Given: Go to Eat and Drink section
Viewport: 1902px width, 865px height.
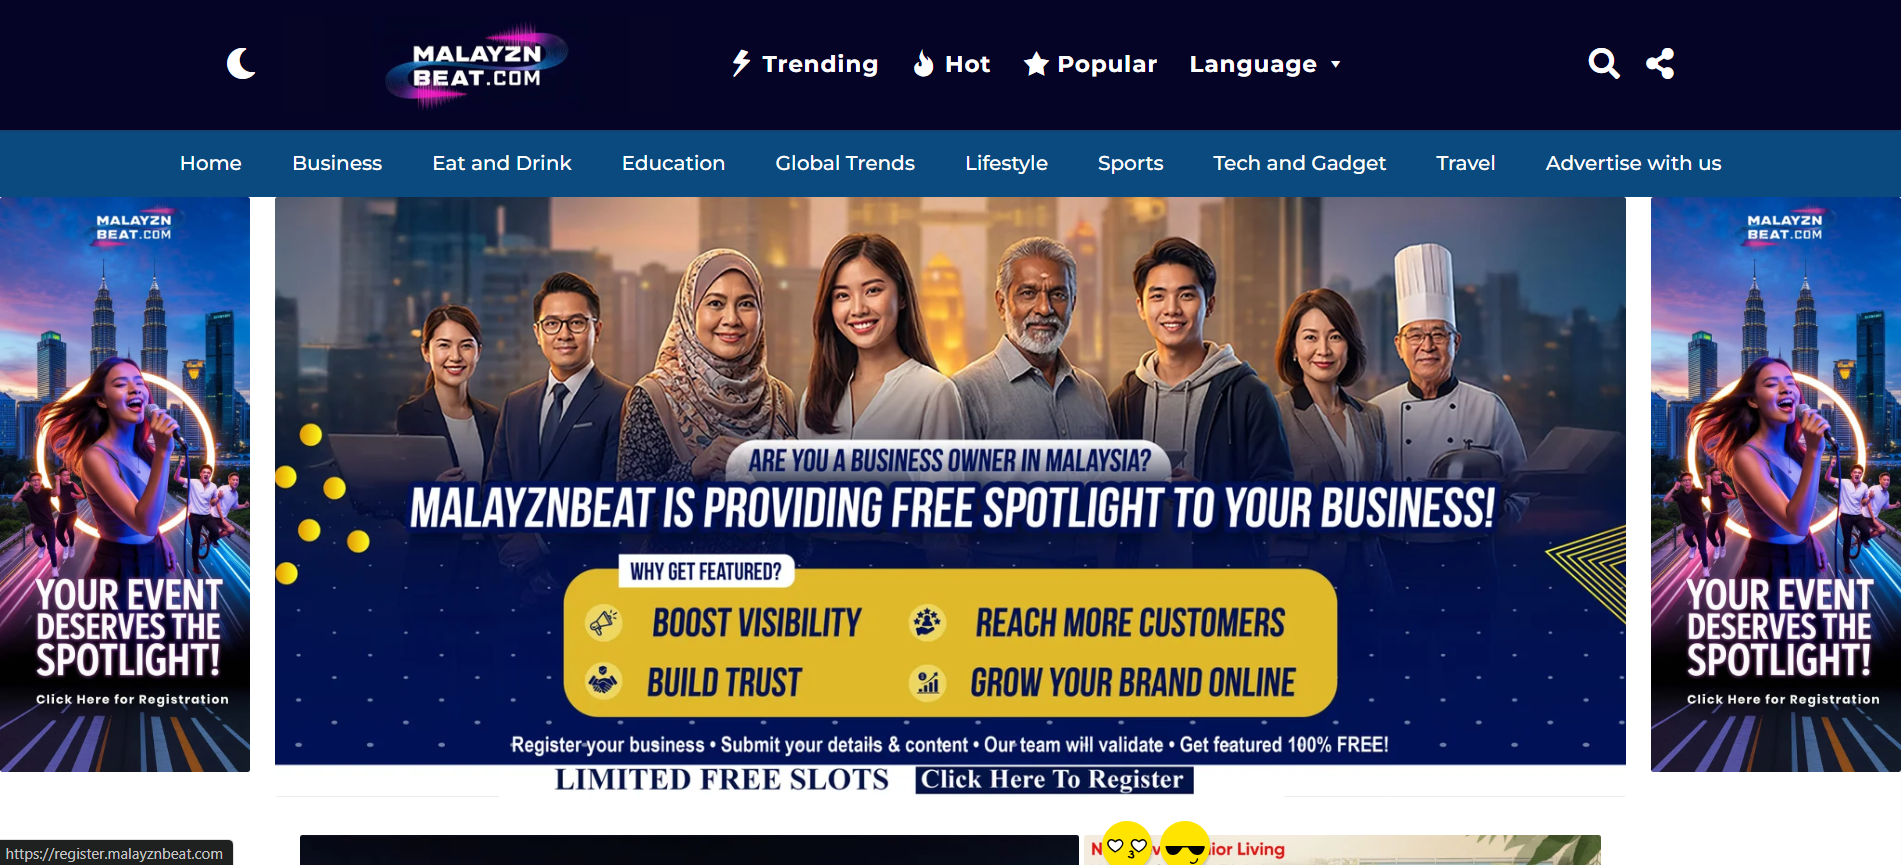Looking at the screenshot, I should pyautogui.click(x=502, y=163).
